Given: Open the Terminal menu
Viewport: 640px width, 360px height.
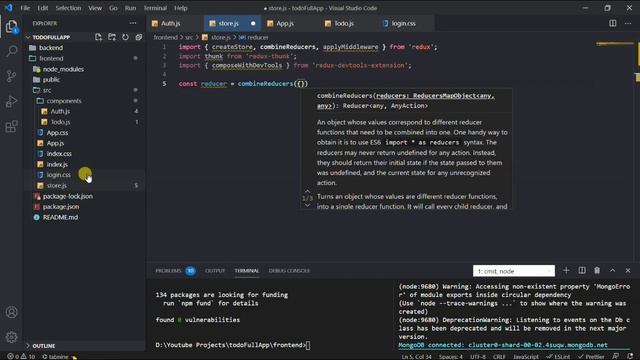Looking at the screenshot, I should pyautogui.click(x=155, y=8).
